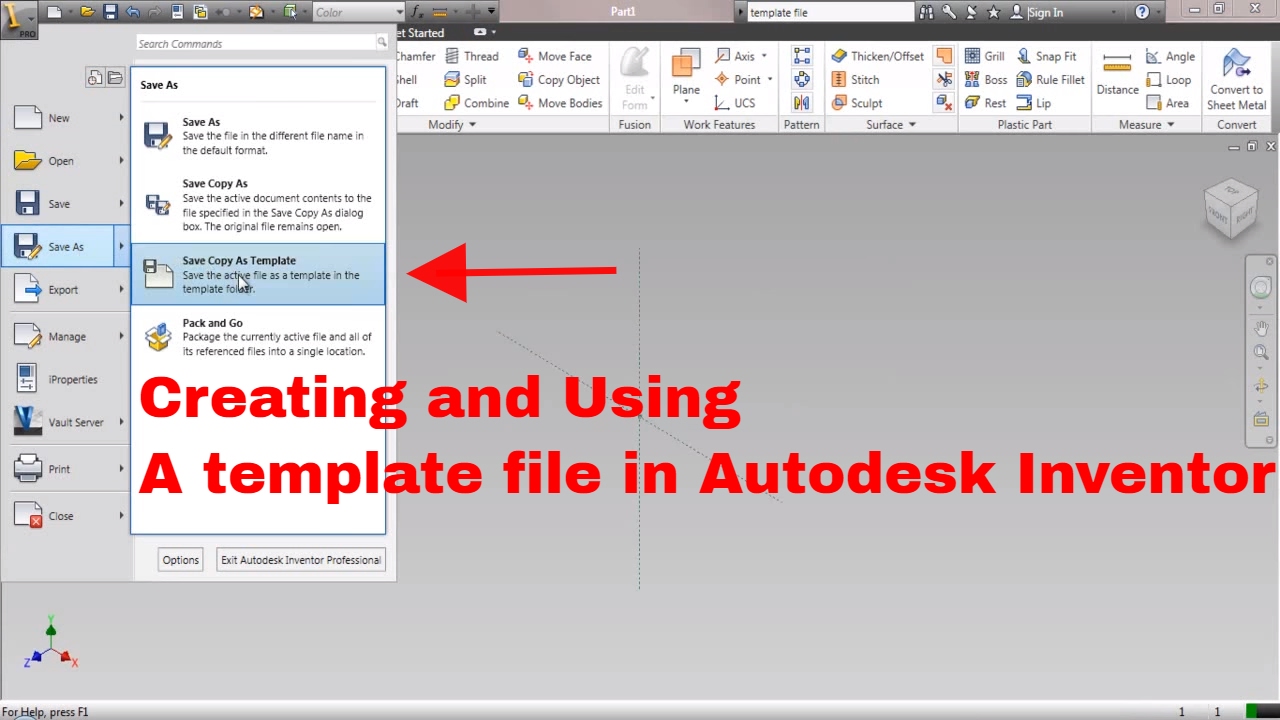Click the Undo icon in quick access toolbar
This screenshot has width=1280, height=720.
click(133, 11)
